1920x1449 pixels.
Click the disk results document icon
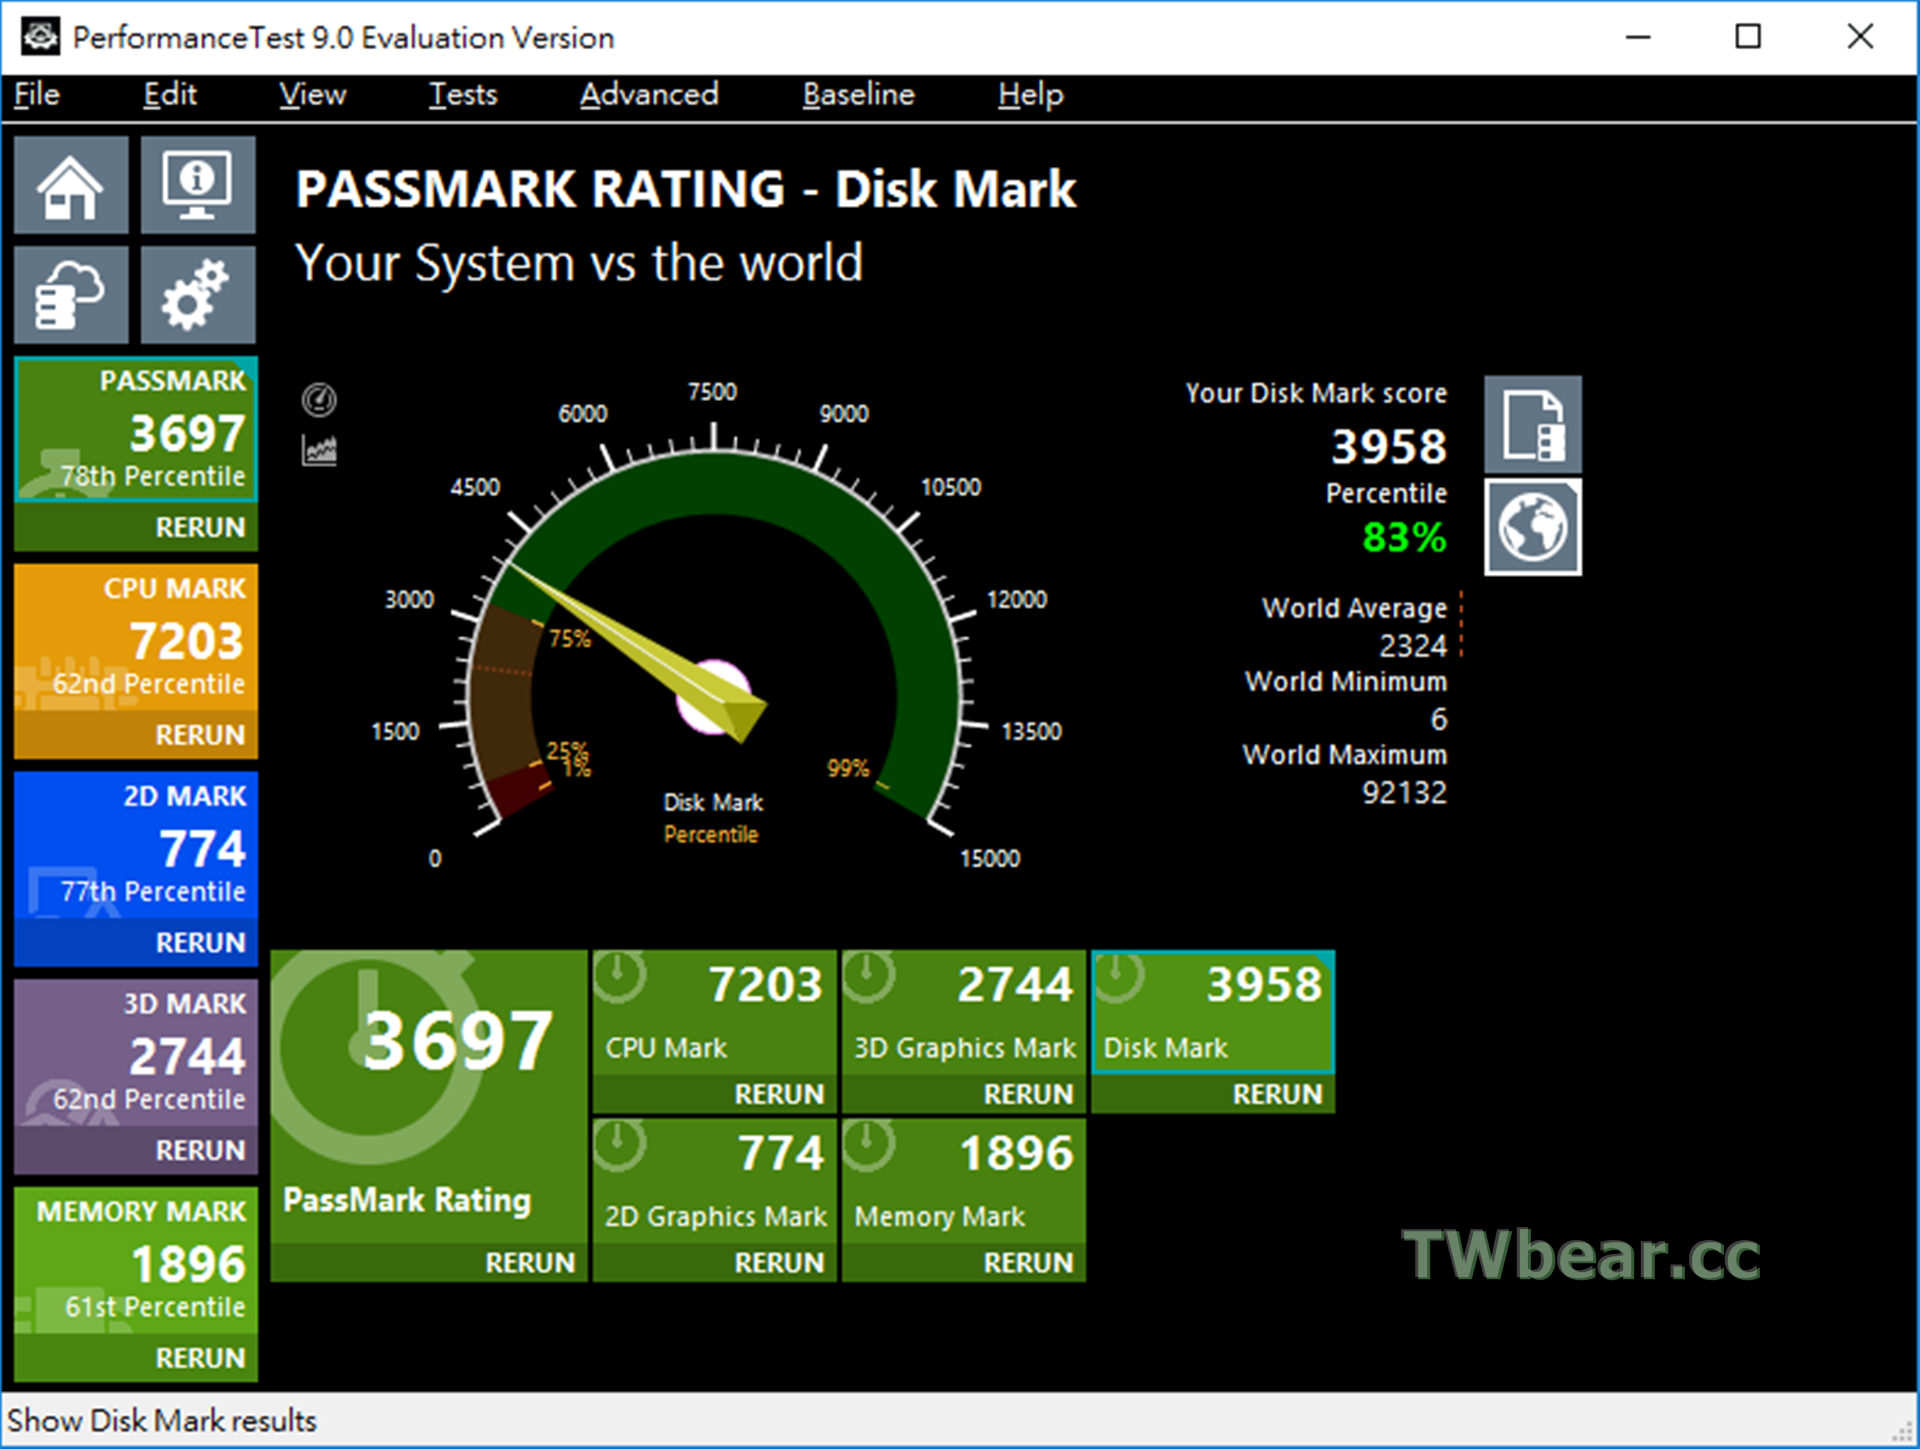click(1532, 425)
